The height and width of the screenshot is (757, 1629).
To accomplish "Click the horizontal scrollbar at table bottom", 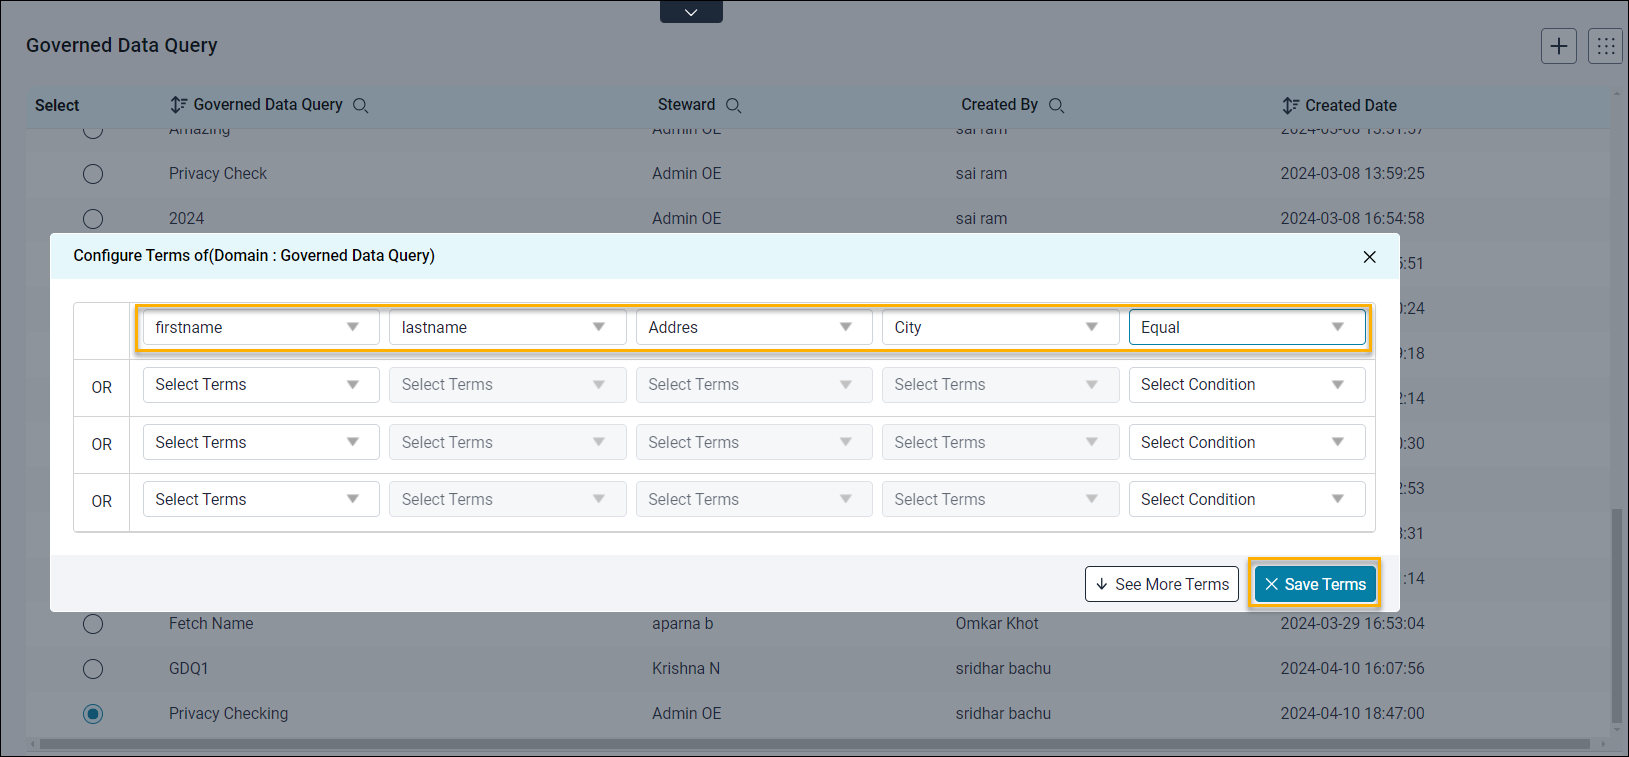I will (815, 744).
